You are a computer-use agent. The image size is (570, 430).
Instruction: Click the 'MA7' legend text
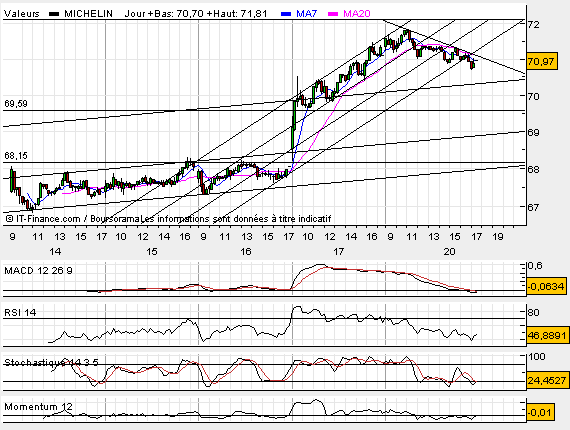306,14
